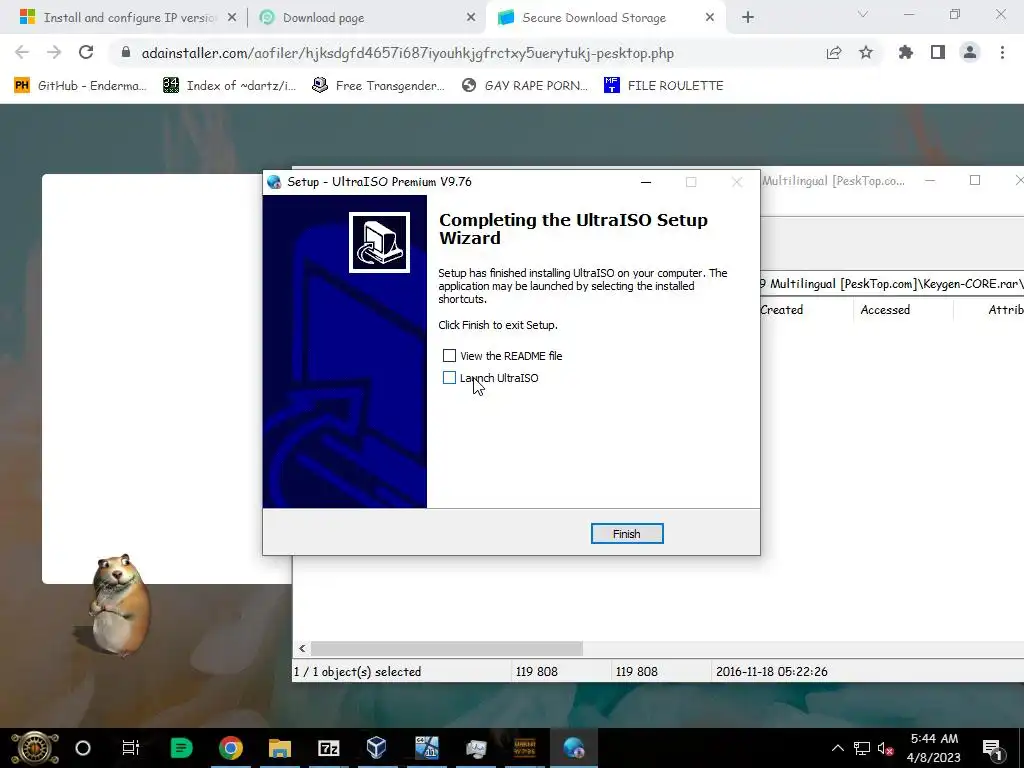Open File Explorer from the taskbar
This screenshot has height=768, width=1024.
tap(280, 748)
